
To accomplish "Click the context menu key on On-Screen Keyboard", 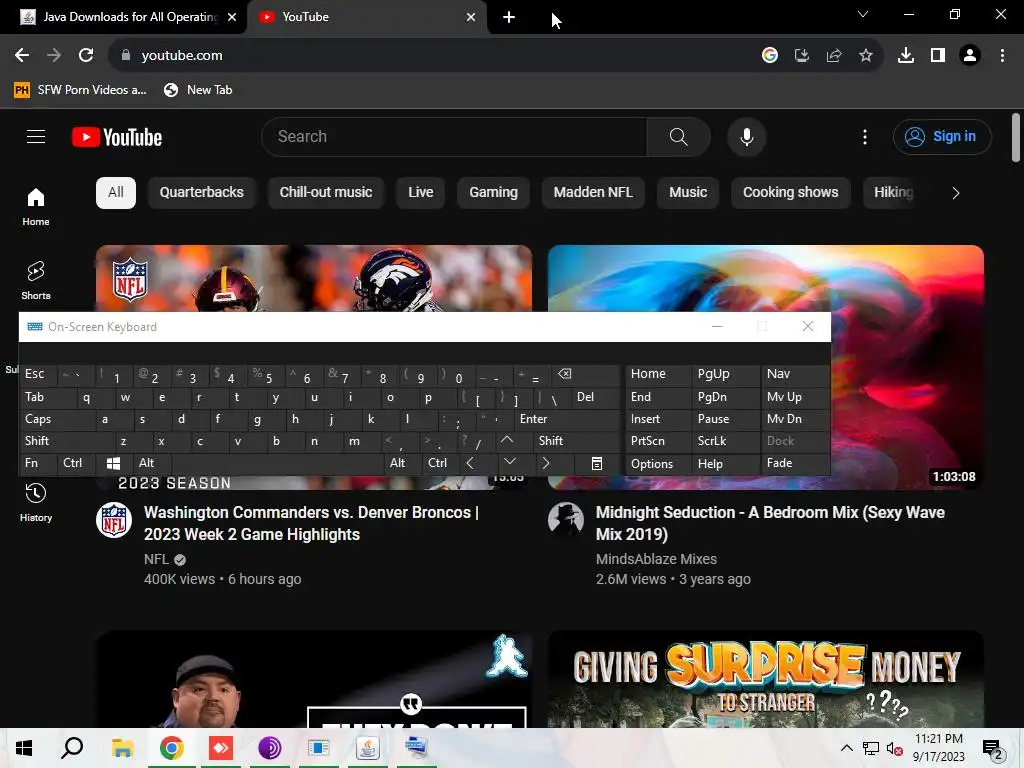I will pos(596,463).
